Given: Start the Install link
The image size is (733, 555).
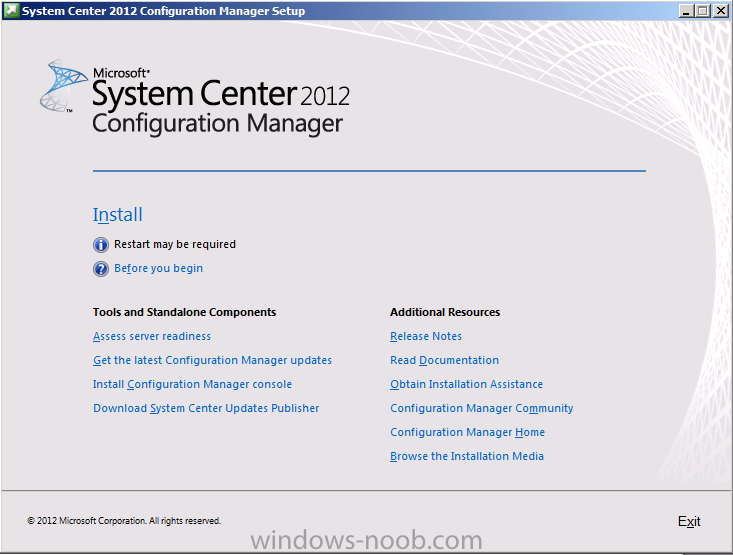Looking at the screenshot, I should click(117, 215).
